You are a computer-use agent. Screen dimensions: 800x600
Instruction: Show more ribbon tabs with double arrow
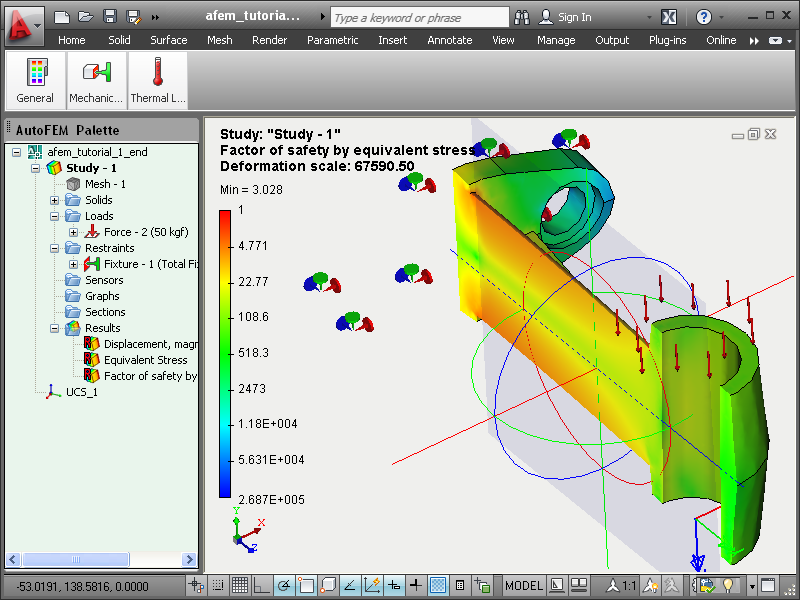coord(754,41)
